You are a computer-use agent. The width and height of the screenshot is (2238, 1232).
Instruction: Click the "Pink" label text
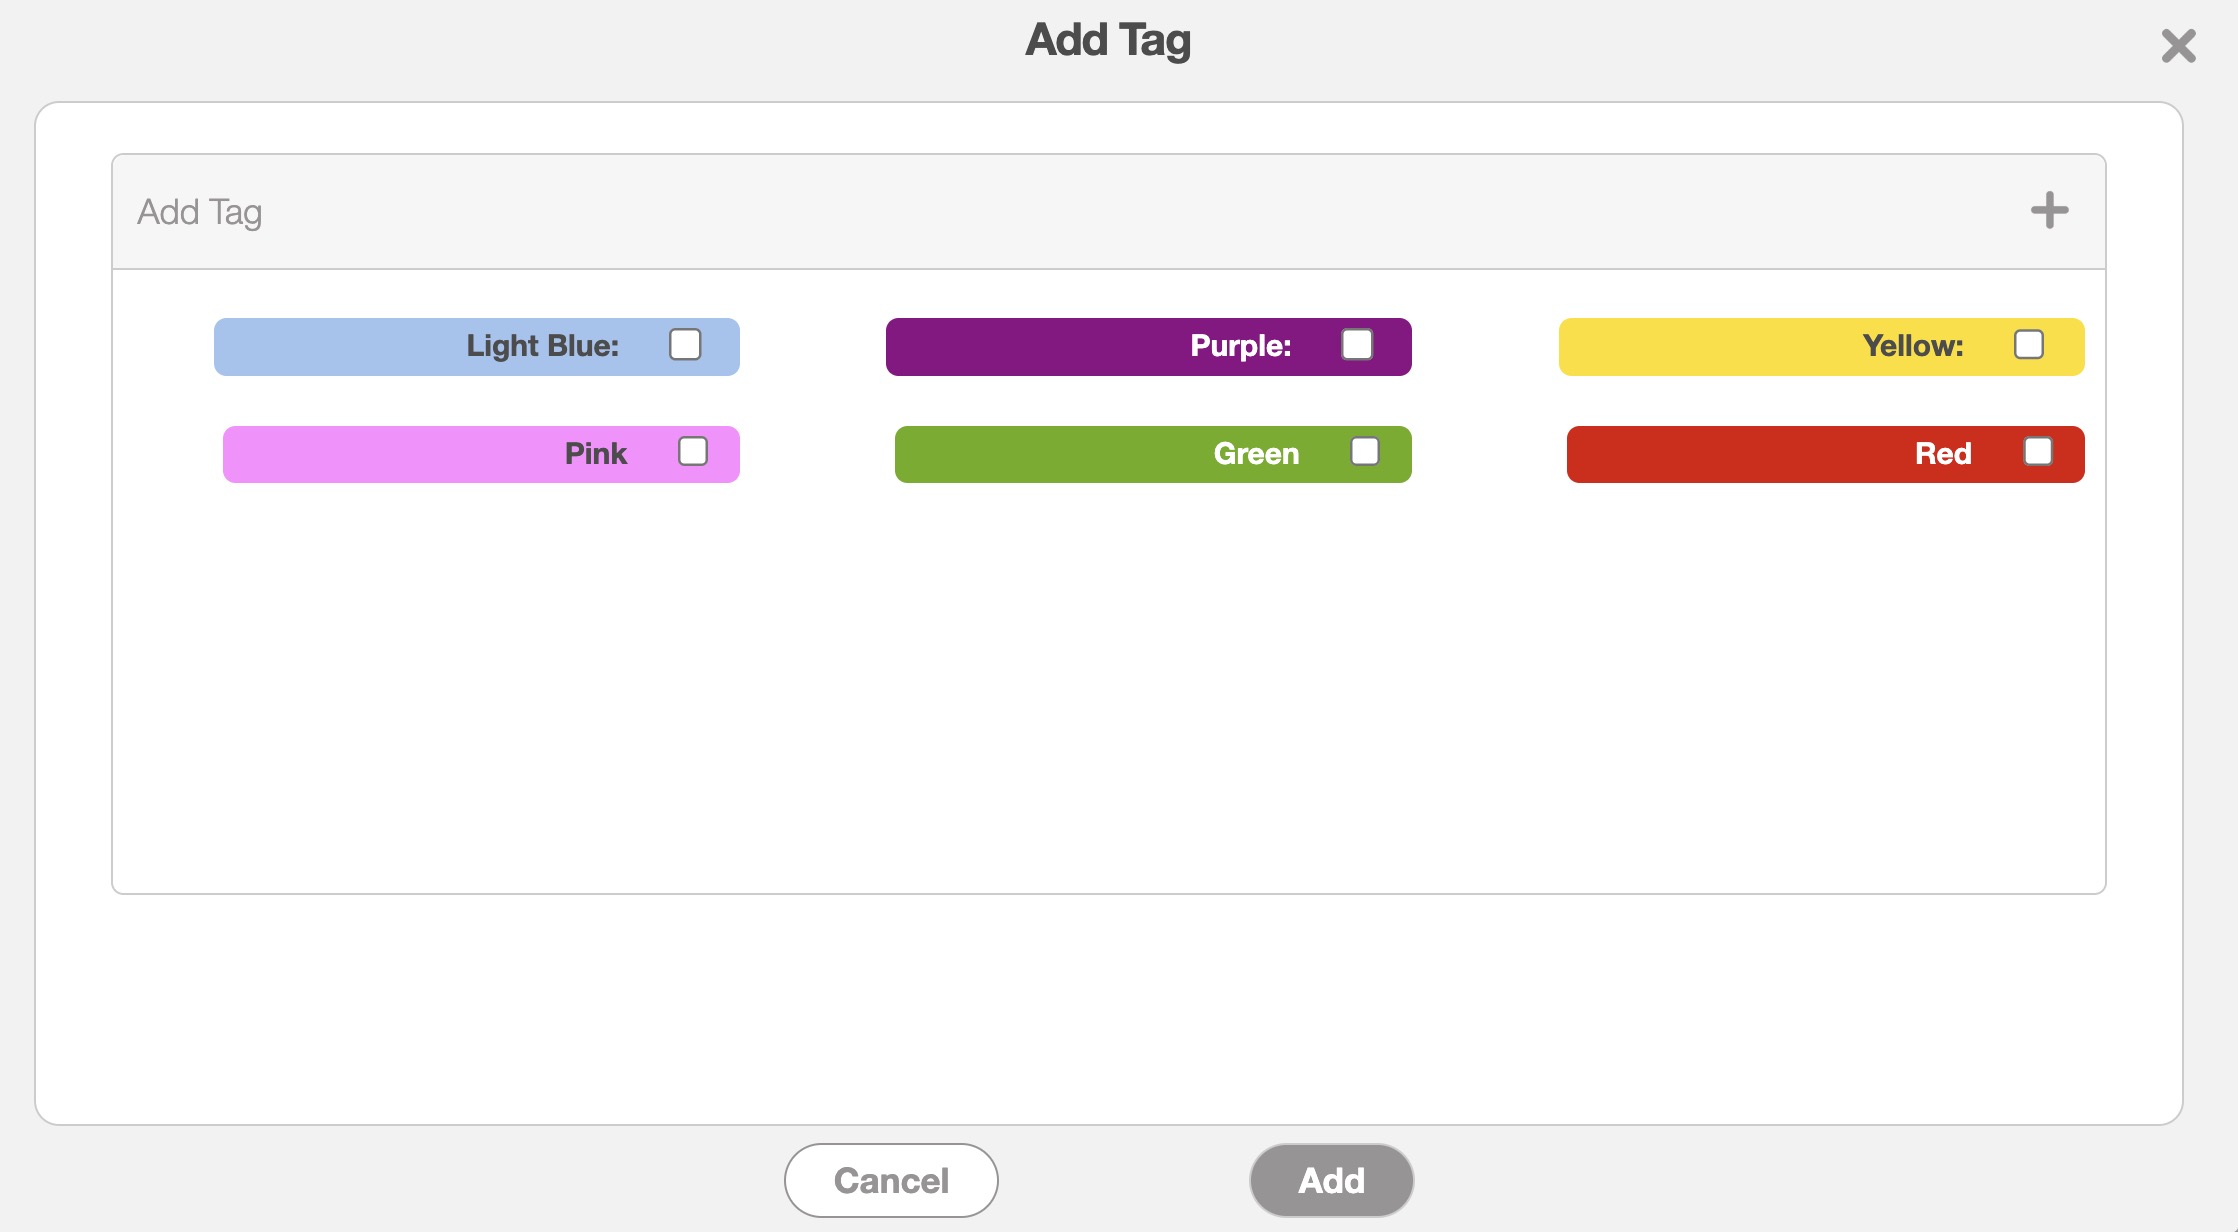pyautogui.click(x=595, y=454)
